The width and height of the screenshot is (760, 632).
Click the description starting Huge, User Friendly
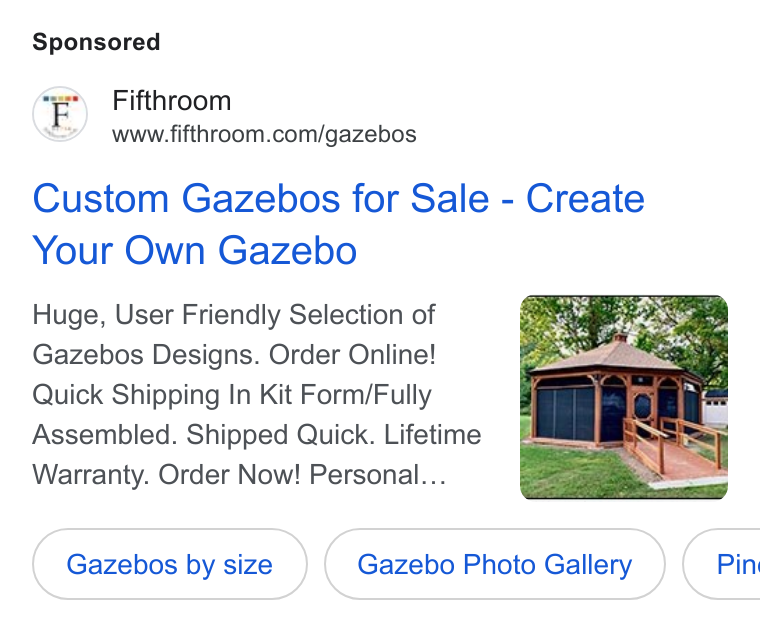(x=257, y=395)
